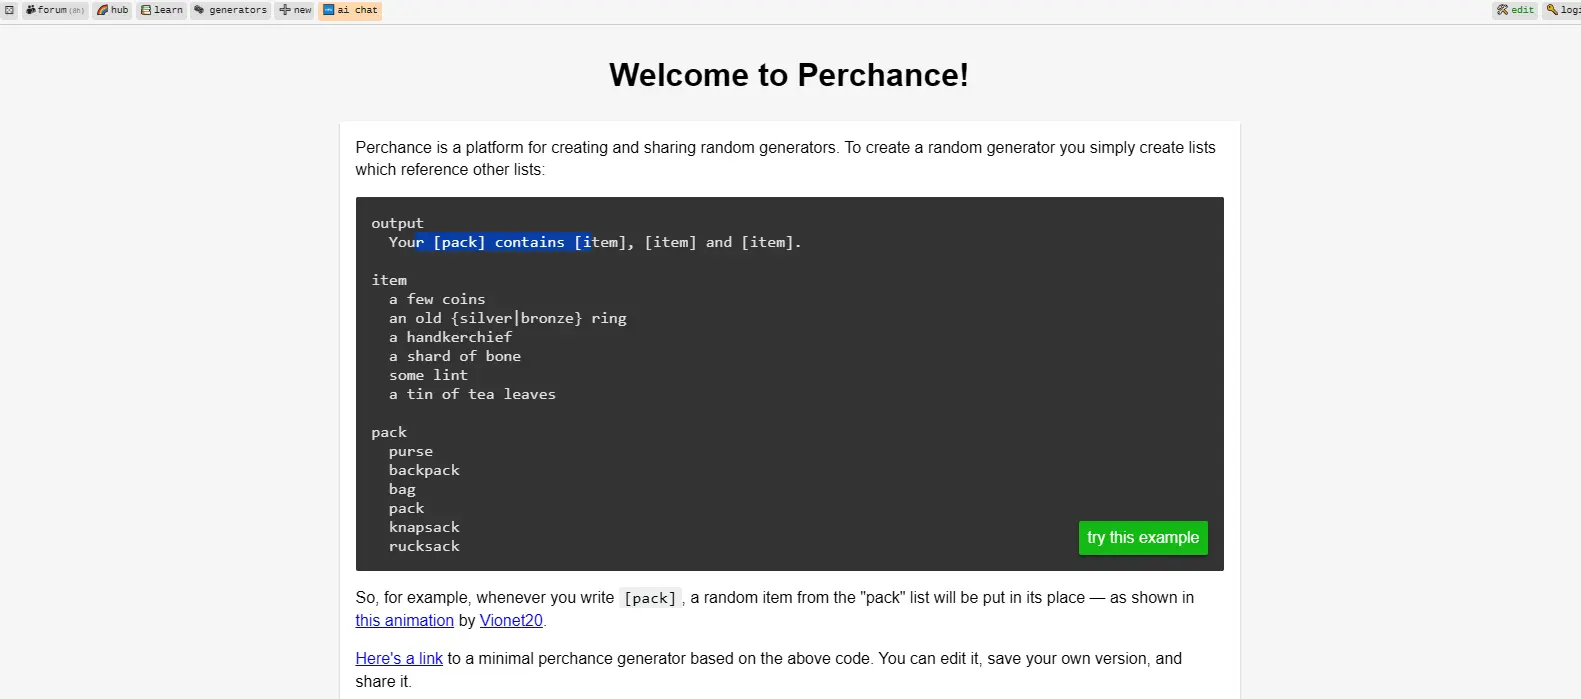Click the highlighted [pack] in the output line
The width and height of the screenshot is (1581, 699).
click(x=459, y=242)
